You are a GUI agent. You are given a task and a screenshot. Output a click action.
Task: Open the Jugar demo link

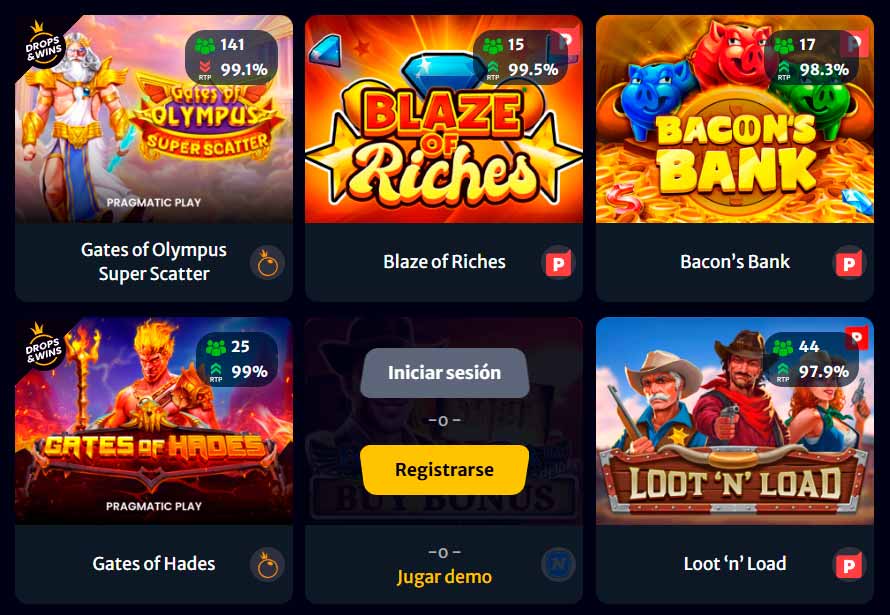click(444, 576)
